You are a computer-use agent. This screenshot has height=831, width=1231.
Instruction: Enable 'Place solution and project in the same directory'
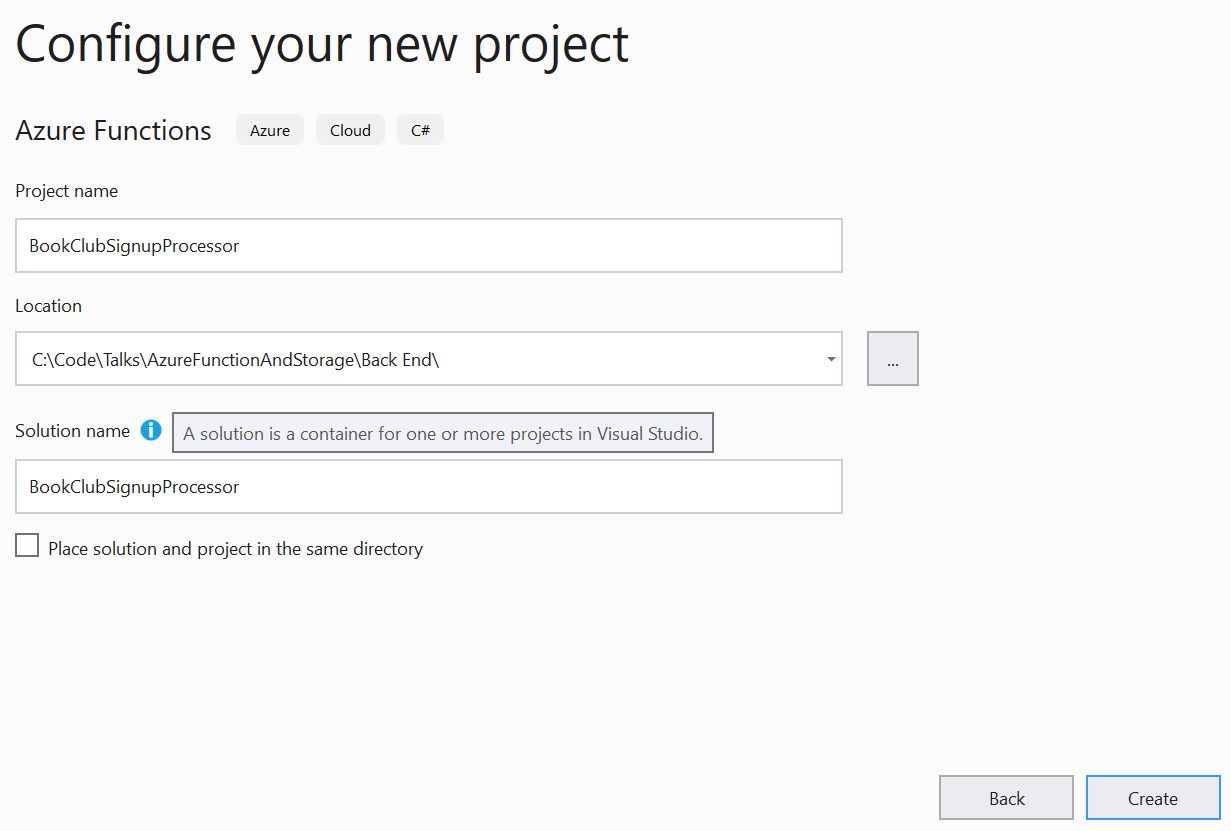click(x=27, y=545)
